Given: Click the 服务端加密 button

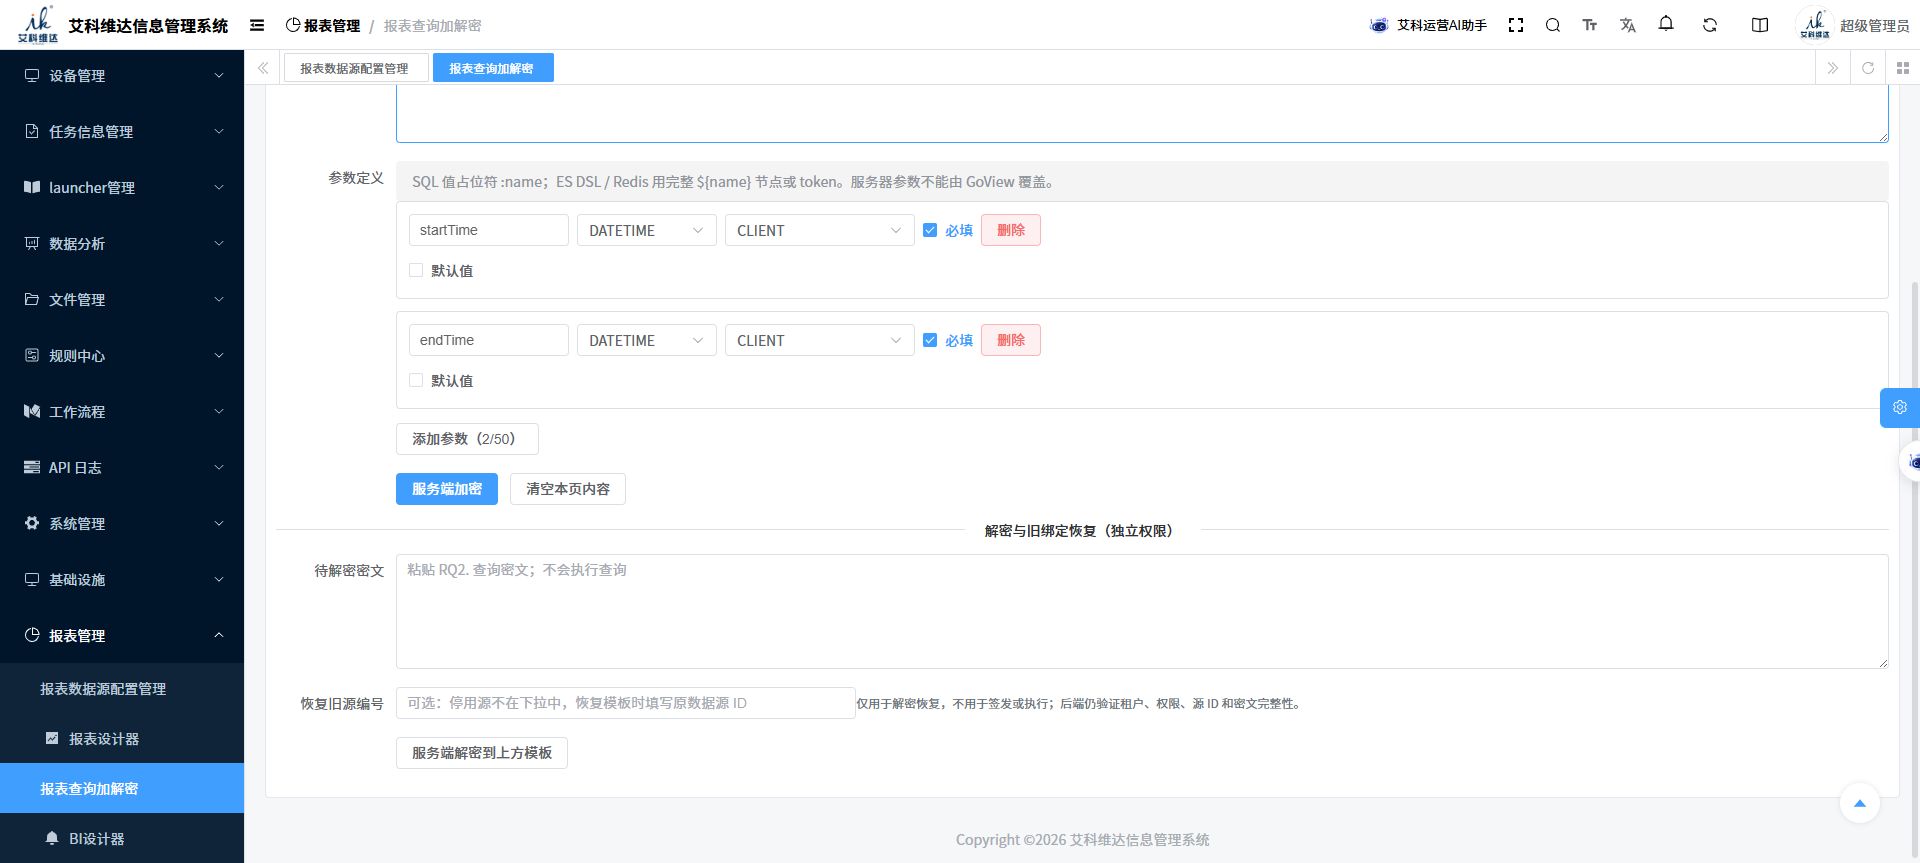Looking at the screenshot, I should coord(447,489).
